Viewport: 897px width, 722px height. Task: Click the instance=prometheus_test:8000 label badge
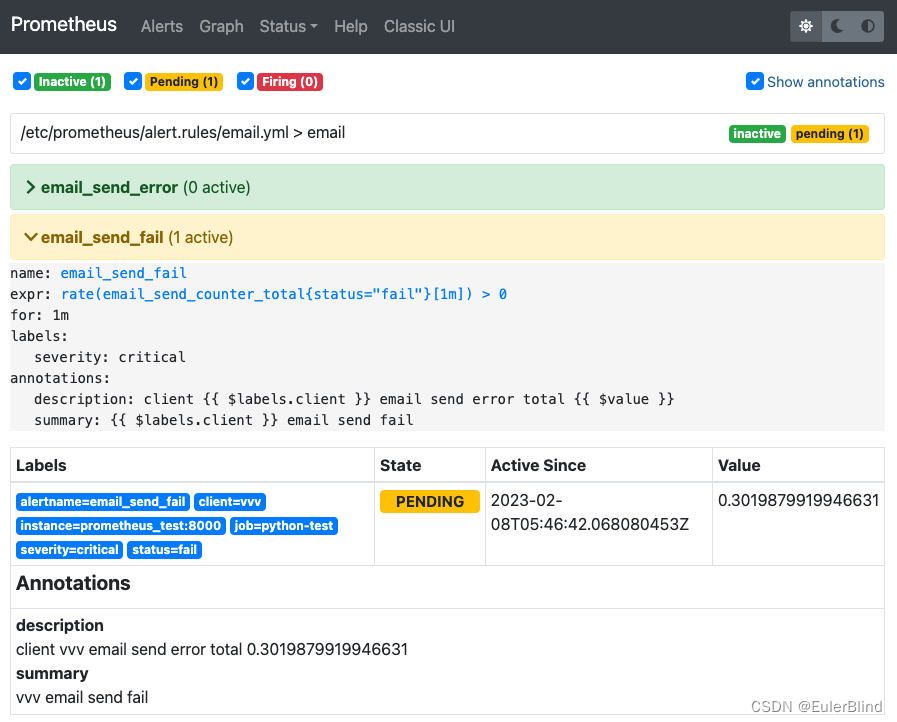[x=121, y=526]
